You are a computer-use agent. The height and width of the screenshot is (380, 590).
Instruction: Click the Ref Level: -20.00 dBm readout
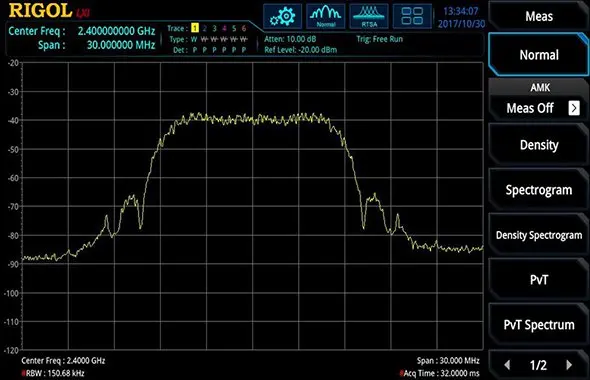pyautogui.click(x=301, y=50)
